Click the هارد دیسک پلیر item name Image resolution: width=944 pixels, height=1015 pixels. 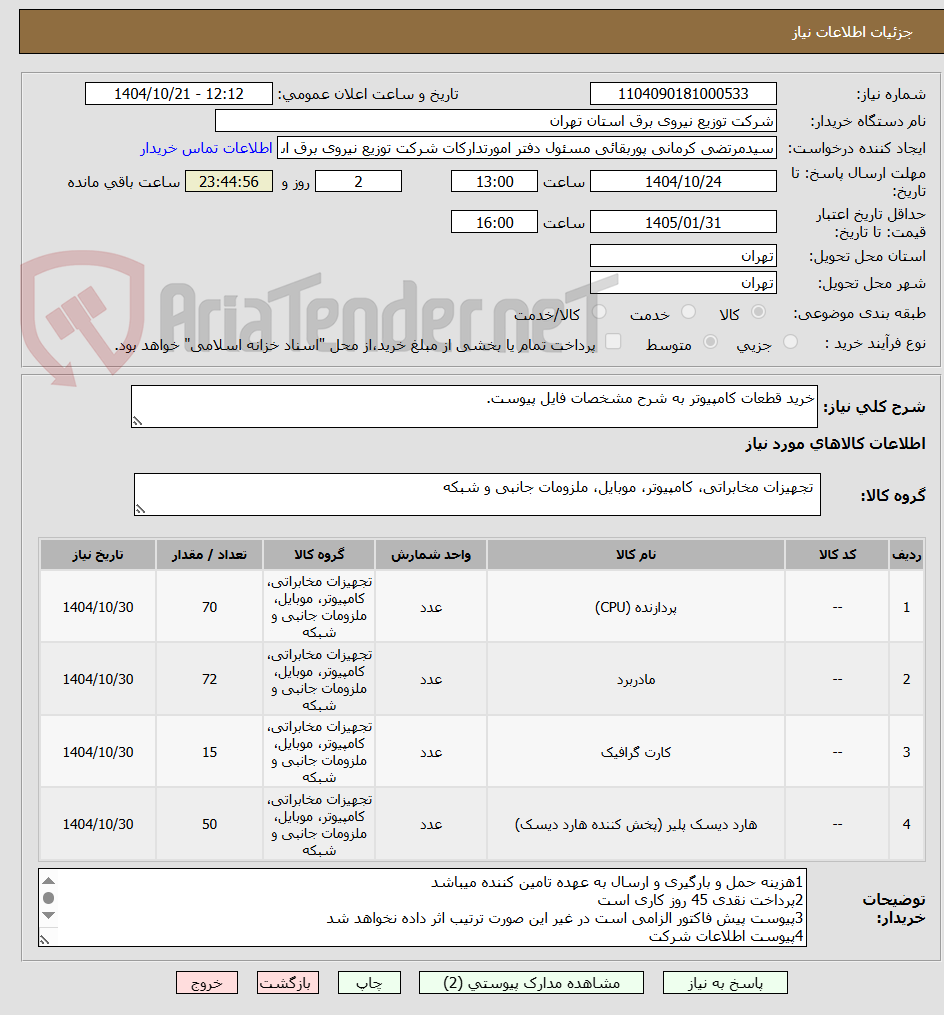636,824
